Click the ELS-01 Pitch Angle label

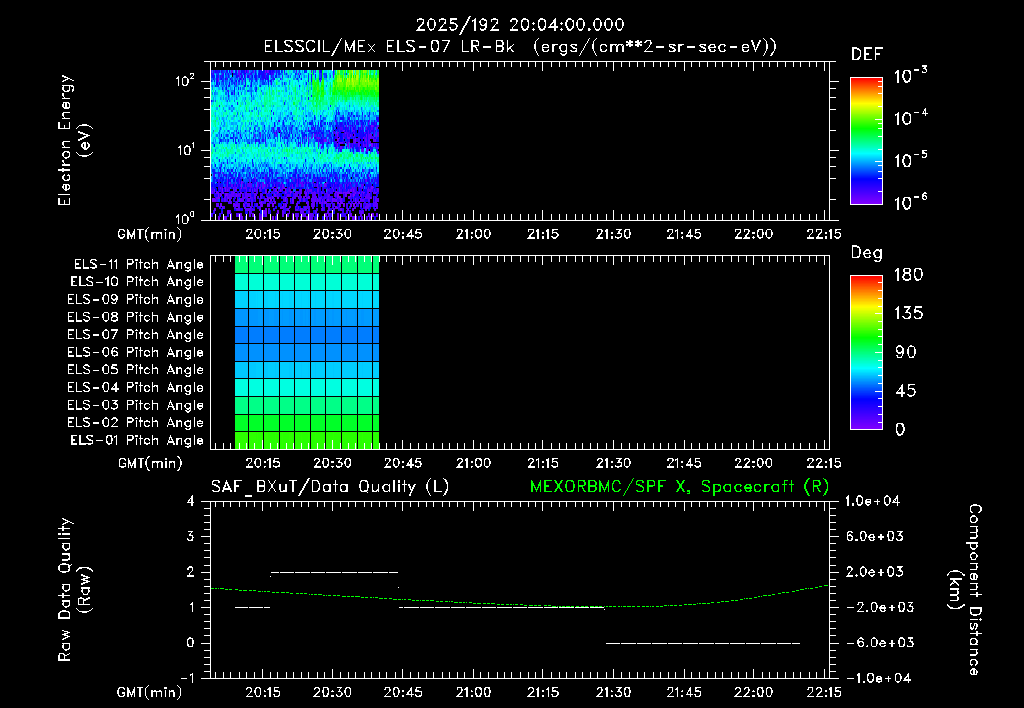click(136, 440)
